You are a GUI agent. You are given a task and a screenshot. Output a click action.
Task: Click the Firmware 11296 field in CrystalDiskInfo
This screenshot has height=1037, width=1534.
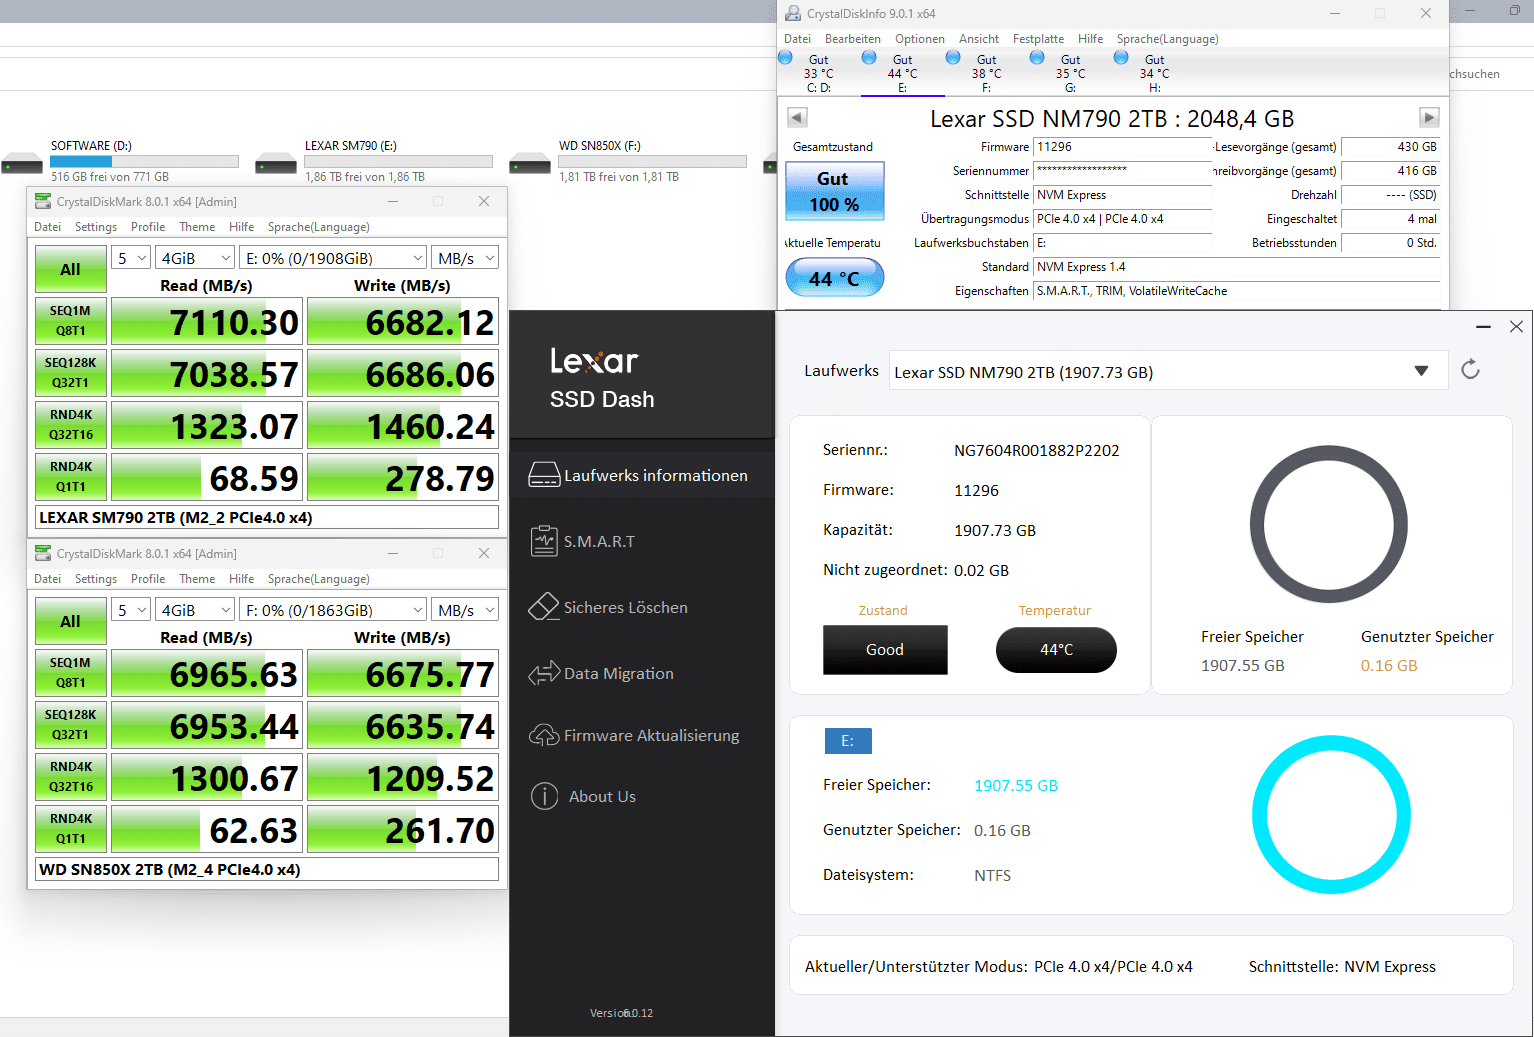pyautogui.click(x=1122, y=147)
